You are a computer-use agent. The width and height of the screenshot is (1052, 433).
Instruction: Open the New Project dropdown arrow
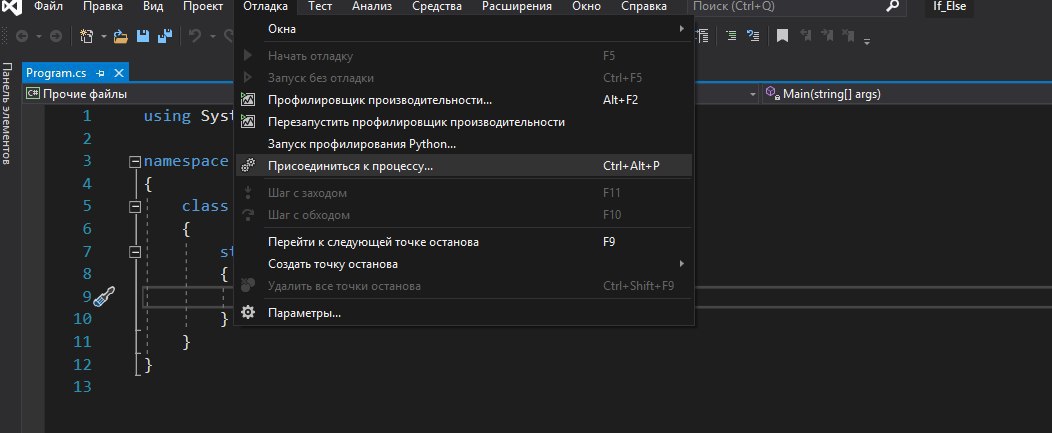click(104, 36)
